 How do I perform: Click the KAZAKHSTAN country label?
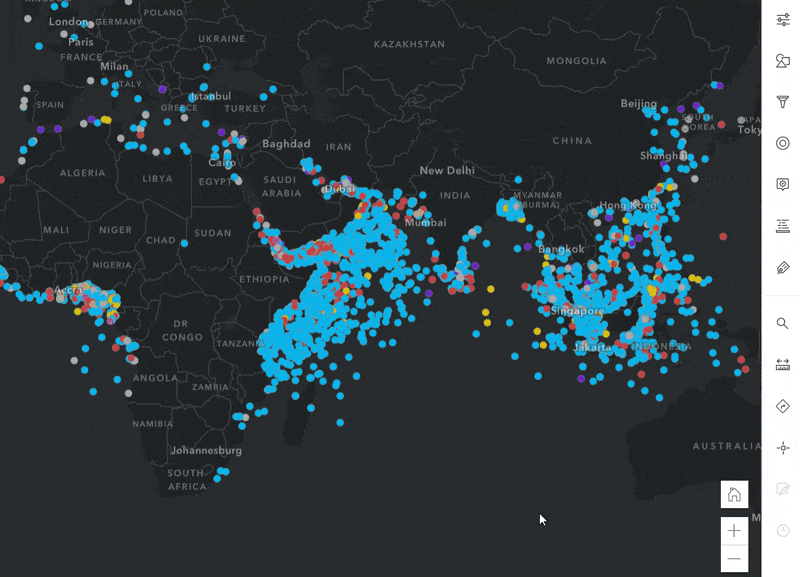tap(409, 44)
